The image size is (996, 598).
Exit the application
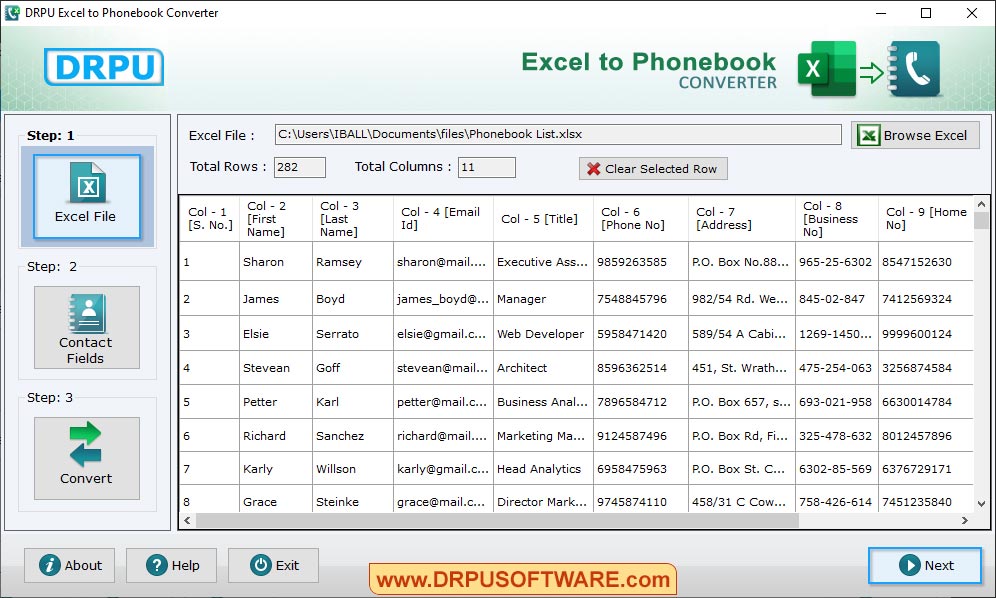[x=273, y=565]
